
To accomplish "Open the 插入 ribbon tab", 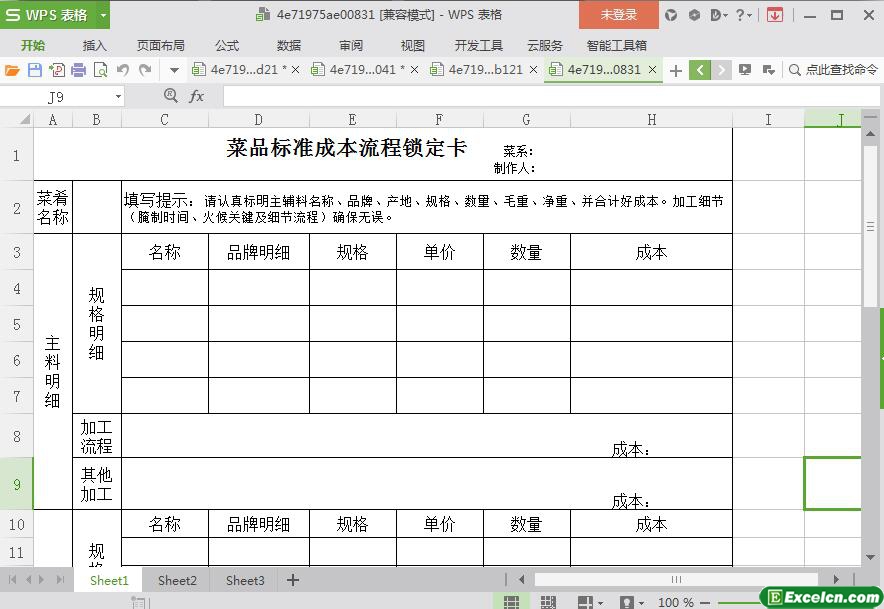I will tap(95, 46).
